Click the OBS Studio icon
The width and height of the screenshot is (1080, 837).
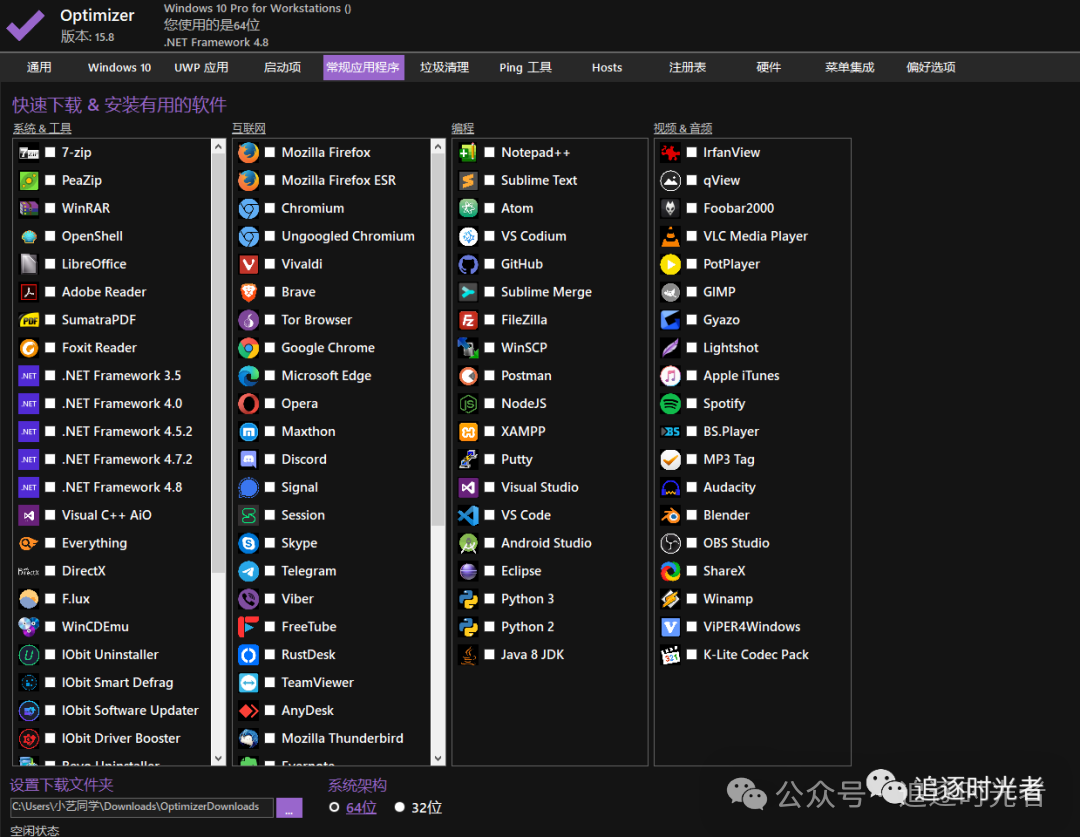click(670, 543)
